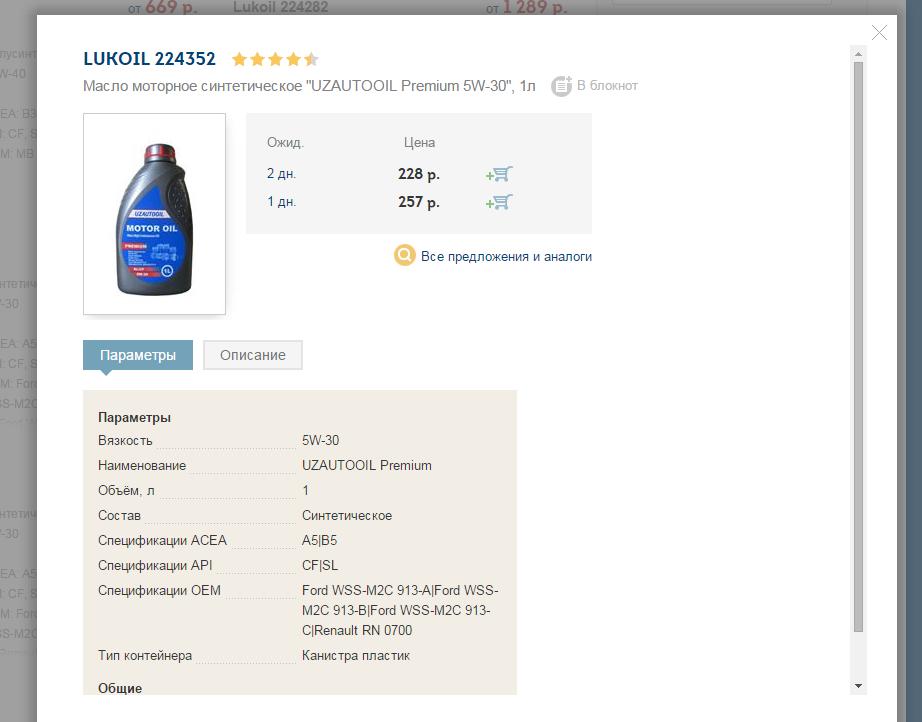Click the notepad icon beside В блокнот
Image resolution: width=922 pixels, height=722 pixels.
coord(562,86)
